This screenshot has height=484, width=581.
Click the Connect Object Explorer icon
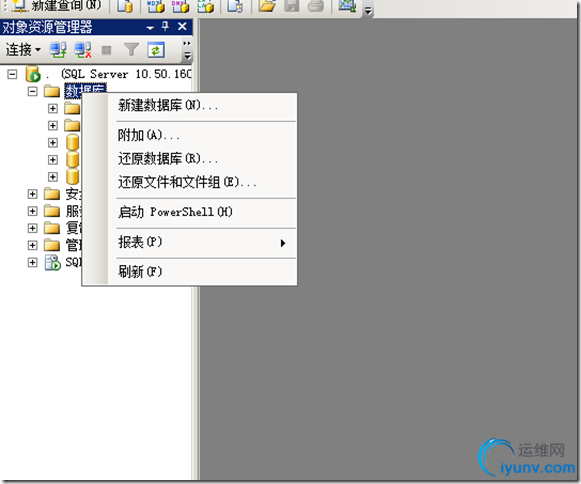pyautogui.click(x=58, y=50)
